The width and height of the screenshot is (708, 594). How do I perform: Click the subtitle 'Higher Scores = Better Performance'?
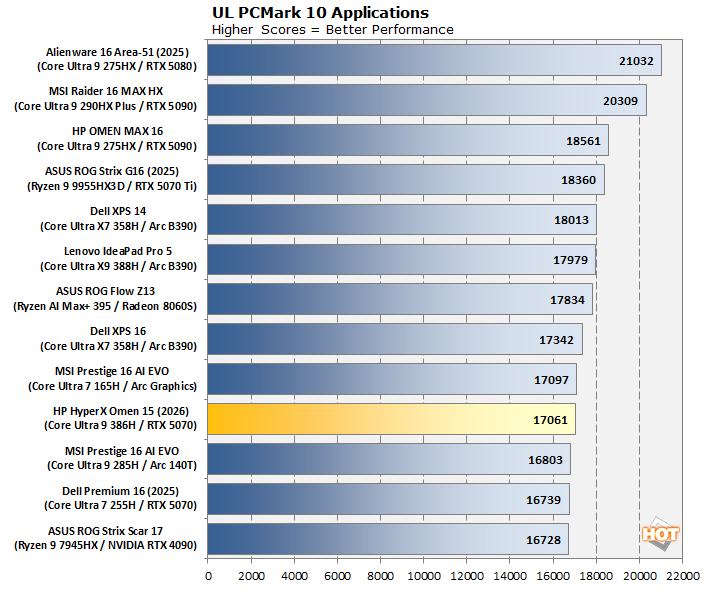[x=332, y=30]
